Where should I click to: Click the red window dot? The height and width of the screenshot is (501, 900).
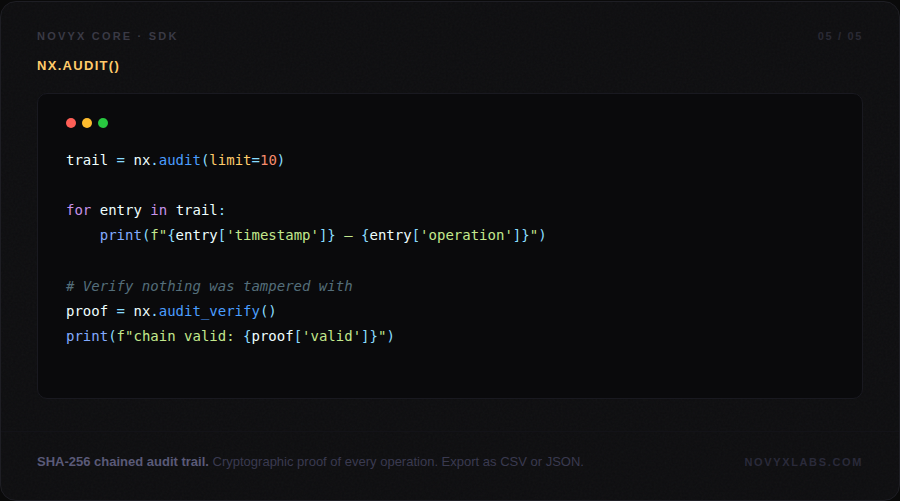pyautogui.click(x=71, y=123)
